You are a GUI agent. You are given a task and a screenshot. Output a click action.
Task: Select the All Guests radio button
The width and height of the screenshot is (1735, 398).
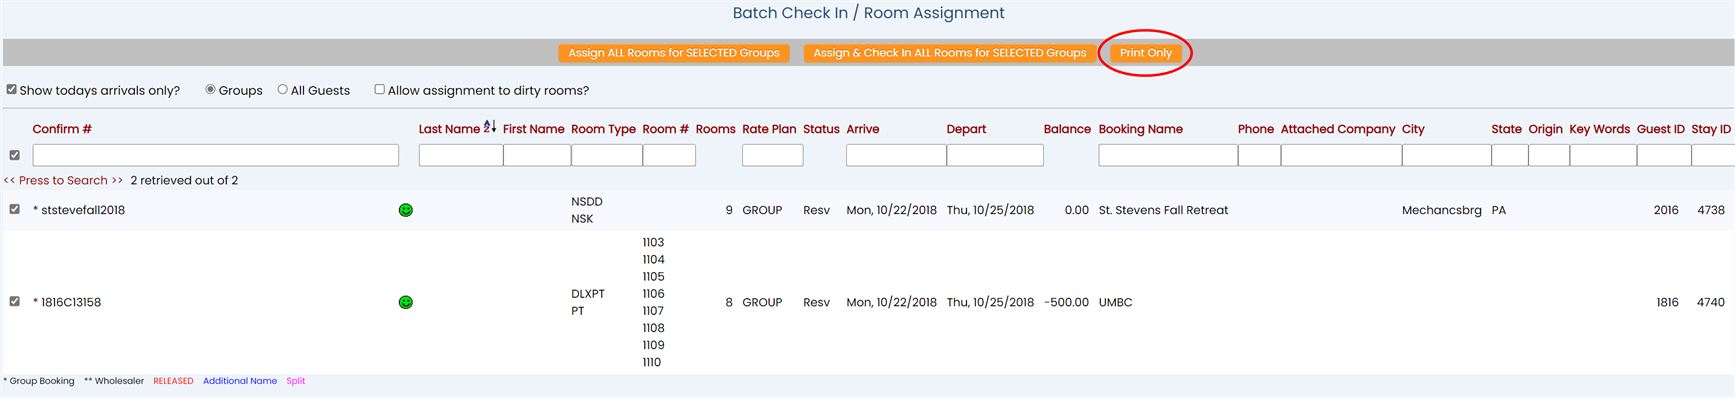[283, 89]
